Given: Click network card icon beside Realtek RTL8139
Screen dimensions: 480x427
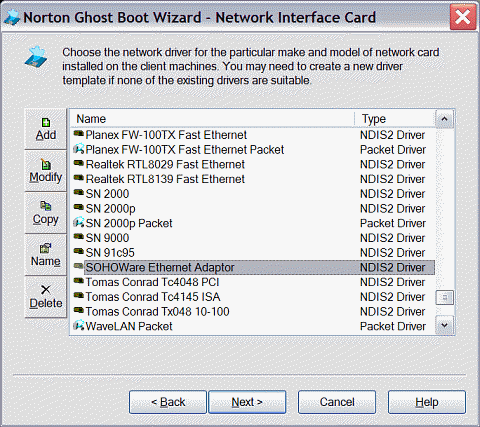Looking at the screenshot, I should 79,178.
